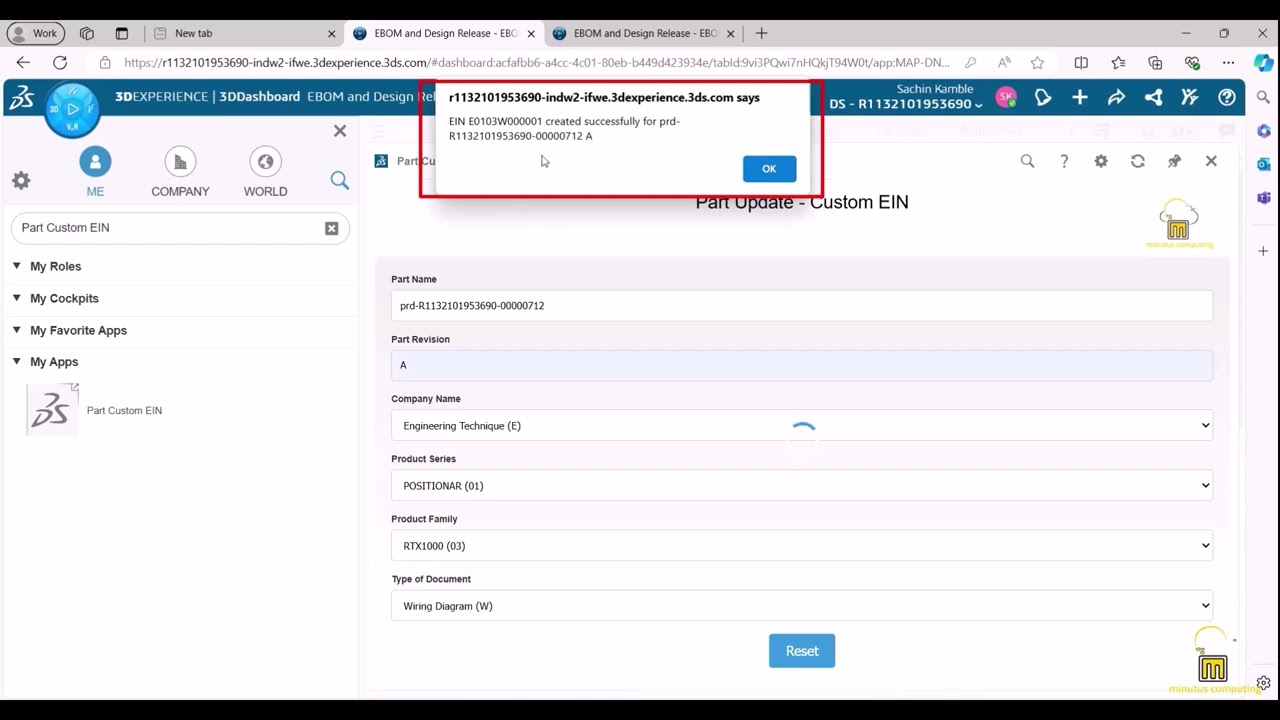Click the Part Name input field
1280x720 pixels.
(x=802, y=305)
